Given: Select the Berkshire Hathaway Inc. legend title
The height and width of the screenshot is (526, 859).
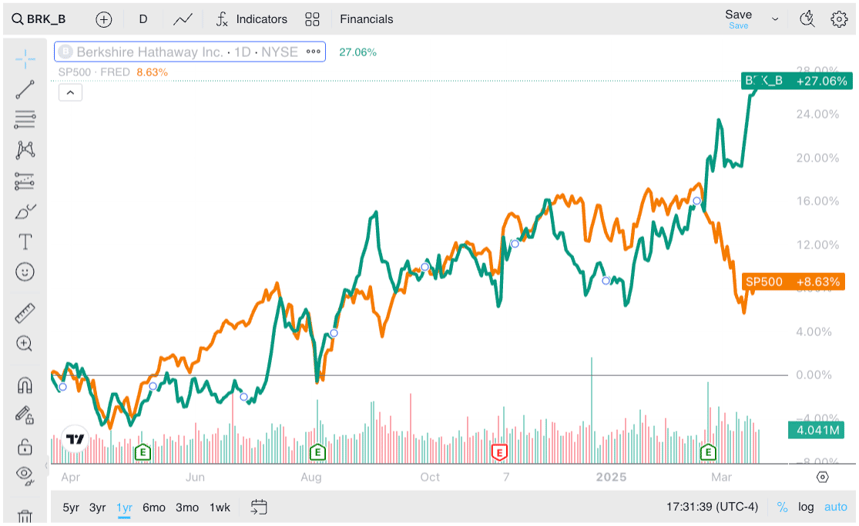Looking at the screenshot, I should click(187, 52).
